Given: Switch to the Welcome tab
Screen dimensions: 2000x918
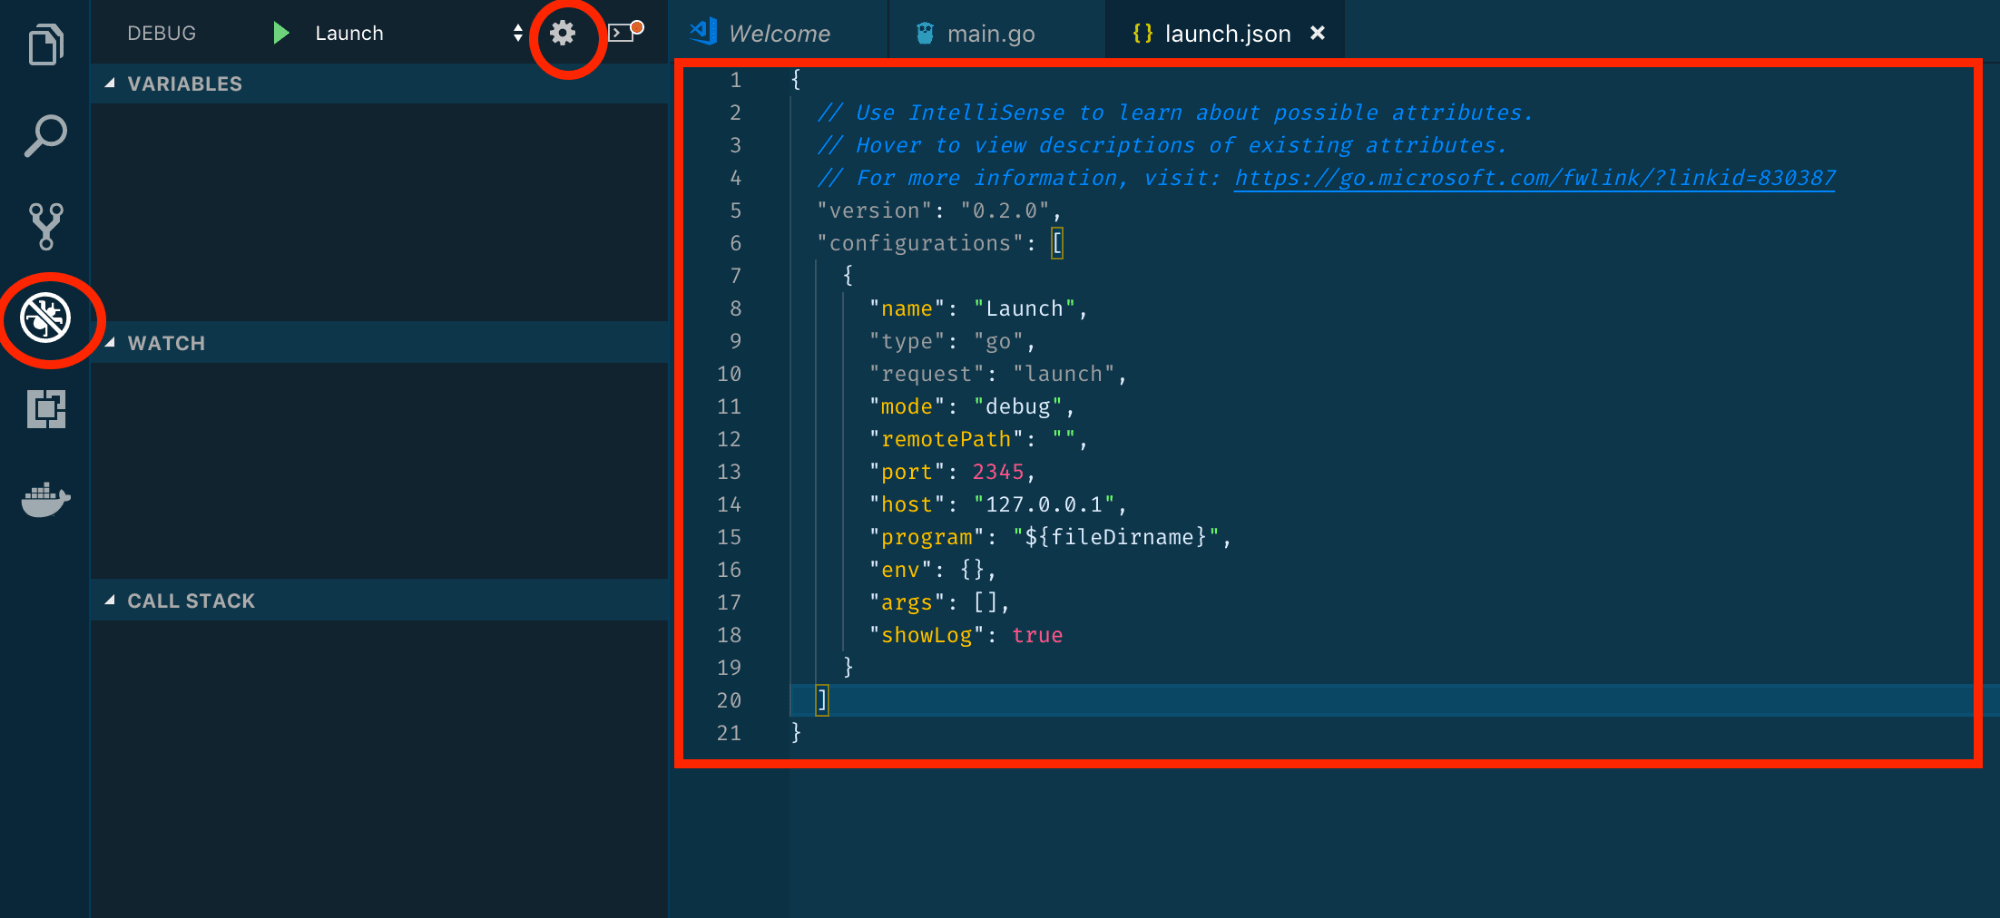Looking at the screenshot, I should pos(780,32).
